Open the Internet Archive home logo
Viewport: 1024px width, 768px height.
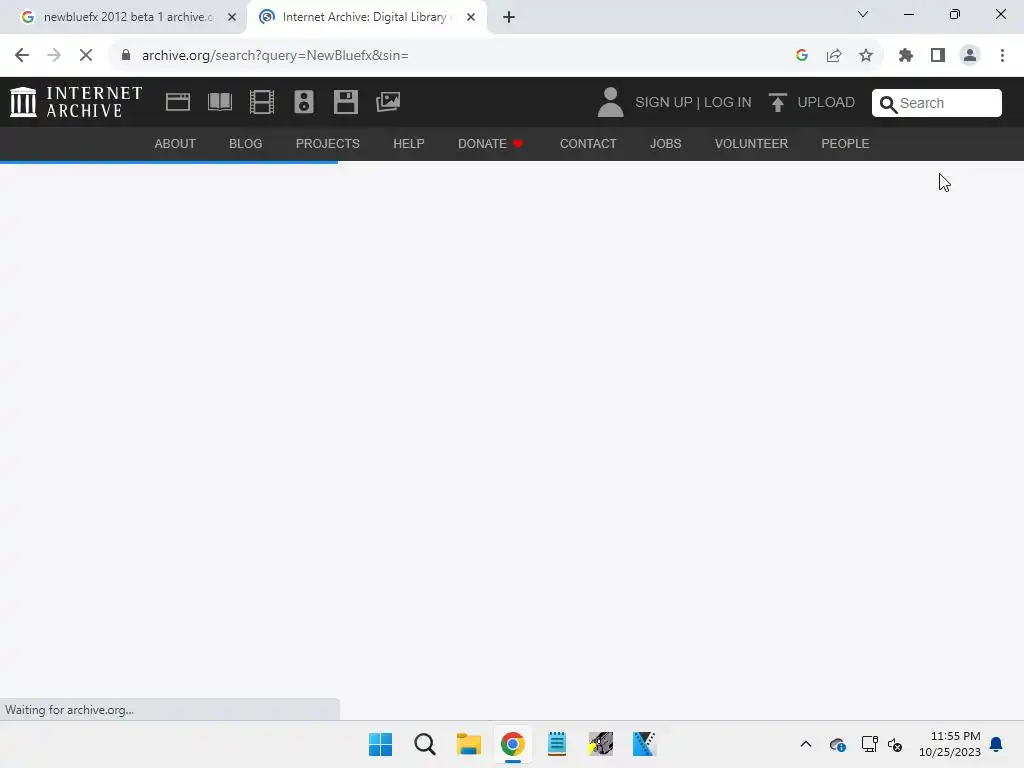coord(76,102)
